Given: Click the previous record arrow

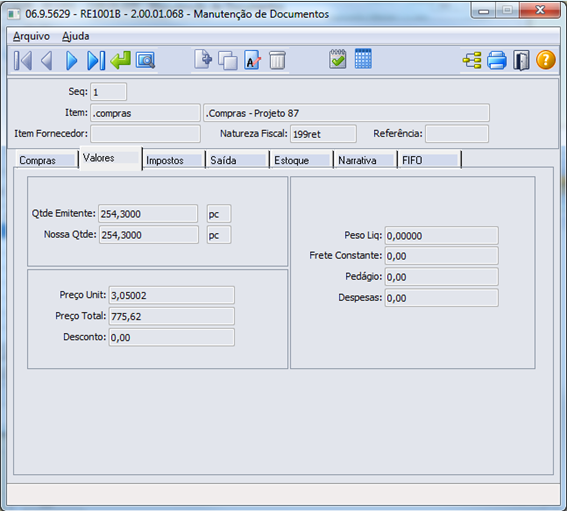Looking at the screenshot, I should 47,60.
